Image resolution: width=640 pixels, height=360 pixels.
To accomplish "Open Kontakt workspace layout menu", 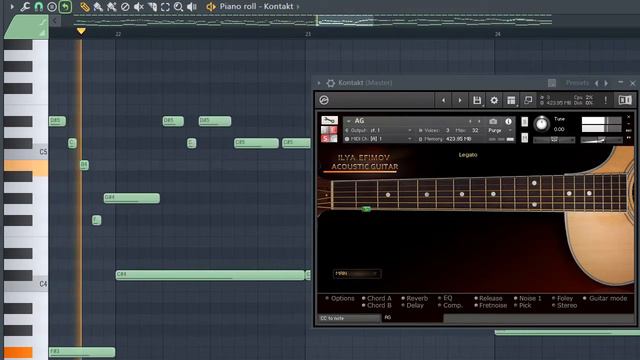I will pyautogui.click(x=511, y=100).
